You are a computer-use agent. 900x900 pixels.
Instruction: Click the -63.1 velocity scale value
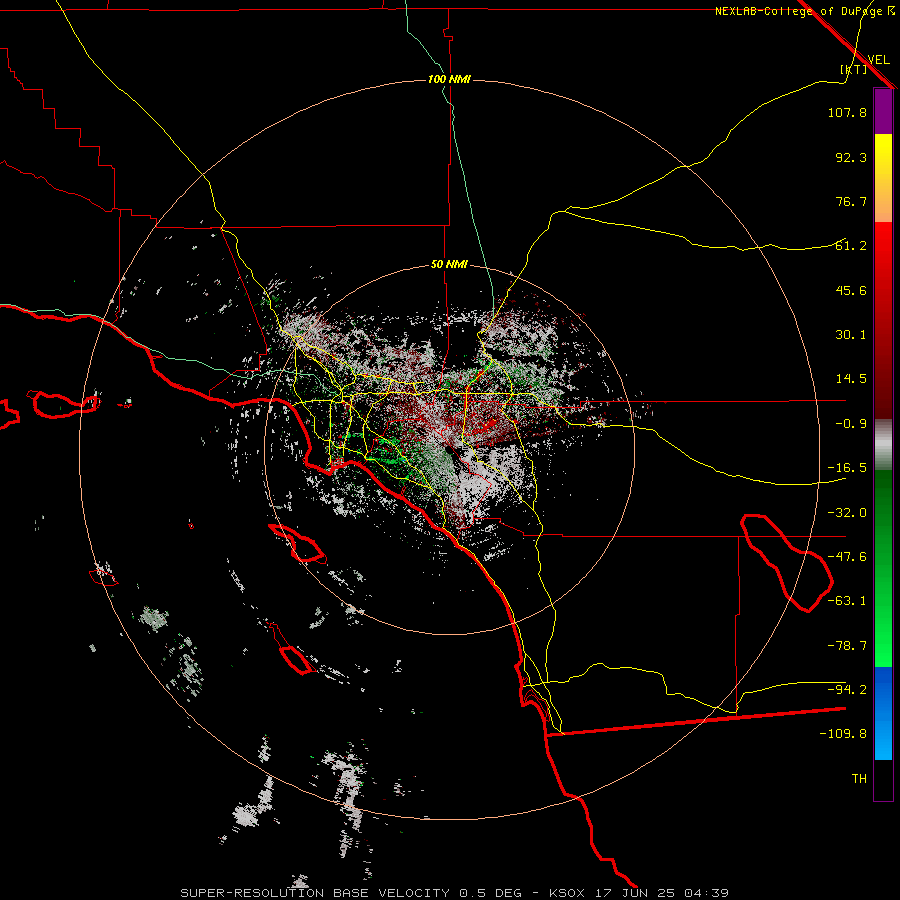click(x=847, y=601)
